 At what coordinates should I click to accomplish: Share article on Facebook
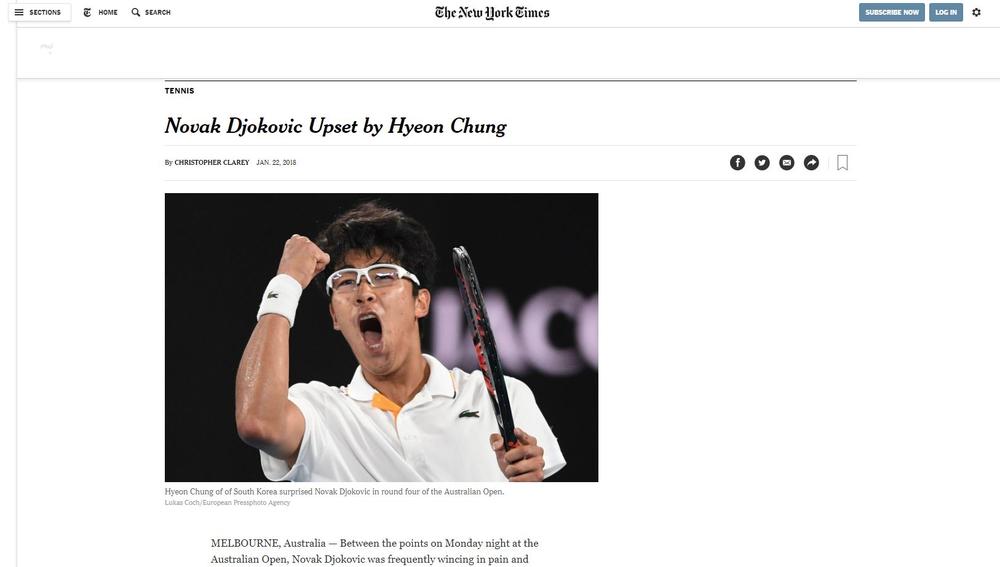click(737, 163)
